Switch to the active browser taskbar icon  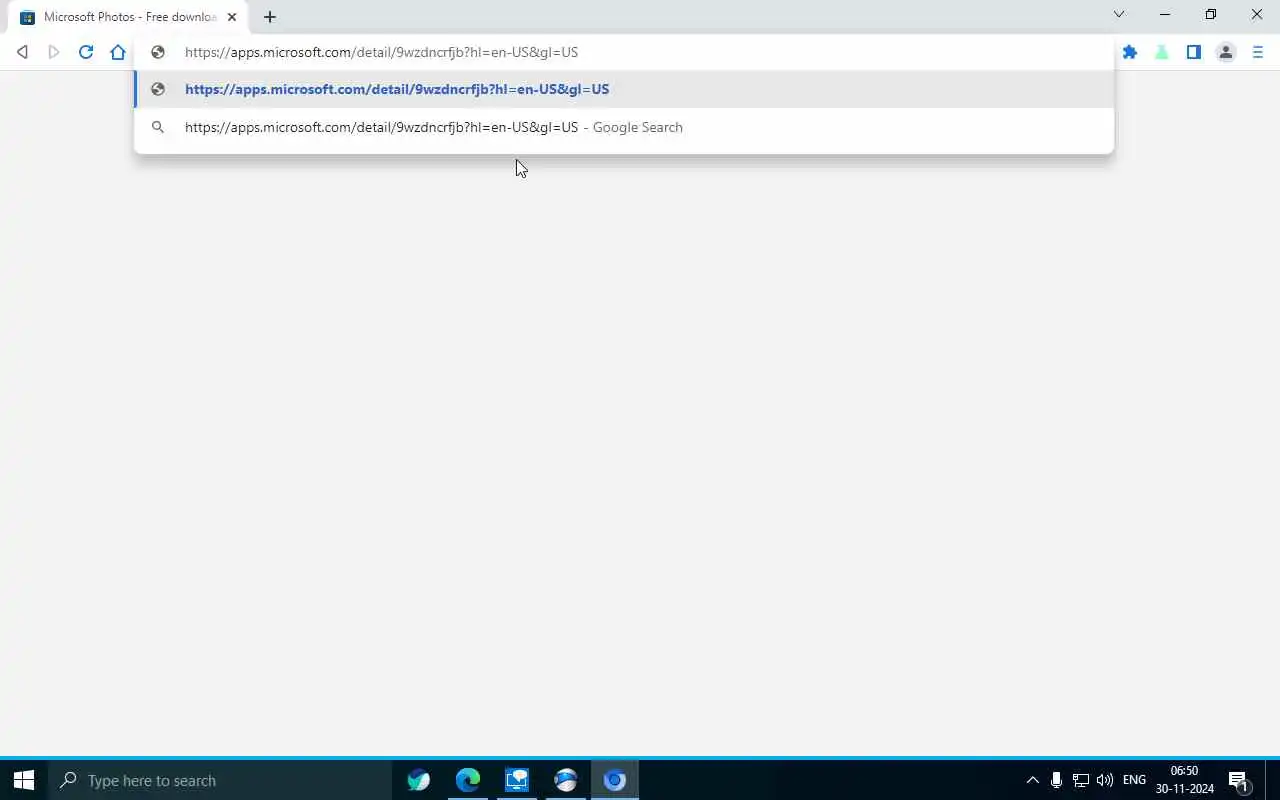(615, 780)
